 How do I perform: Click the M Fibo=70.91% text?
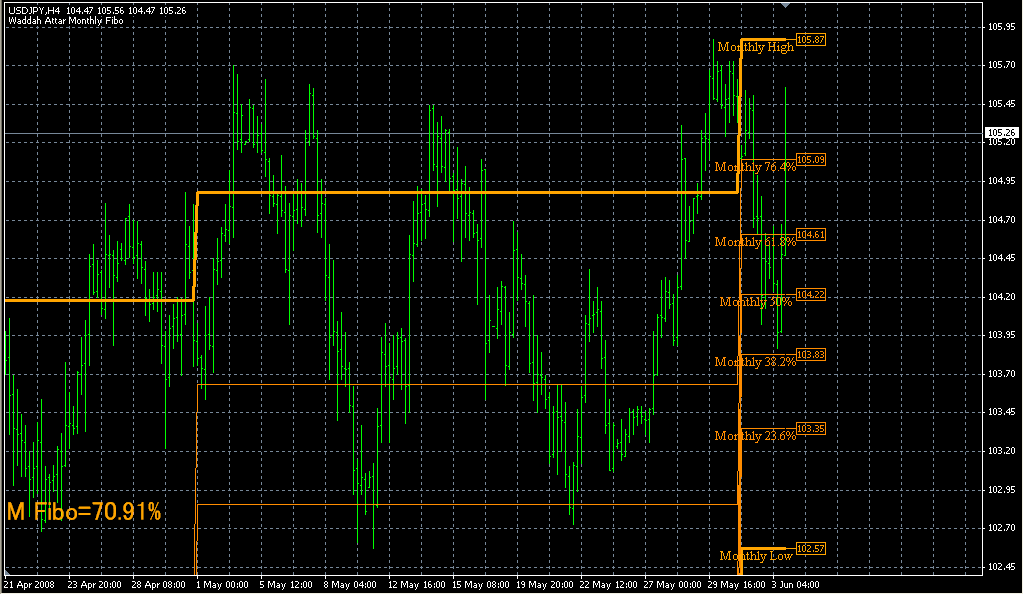click(x=84, y=512)
